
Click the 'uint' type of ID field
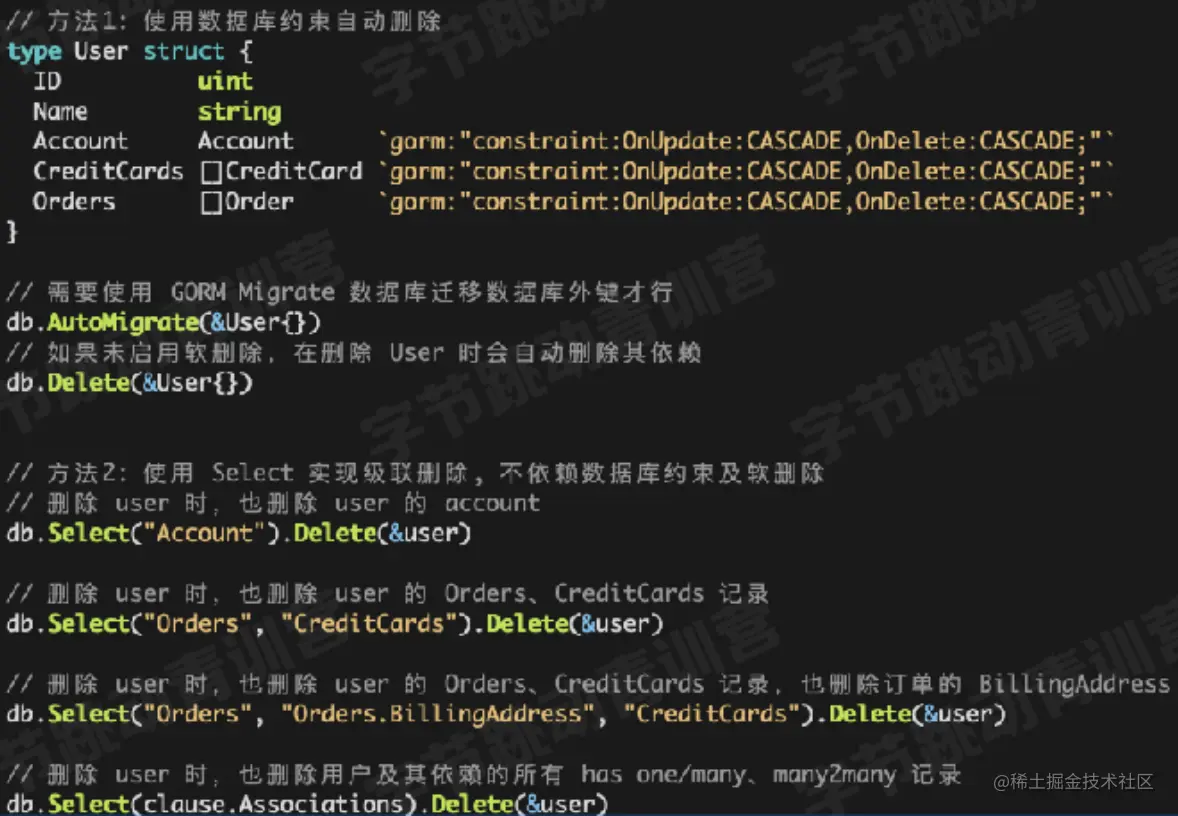[x=225, y=81]
